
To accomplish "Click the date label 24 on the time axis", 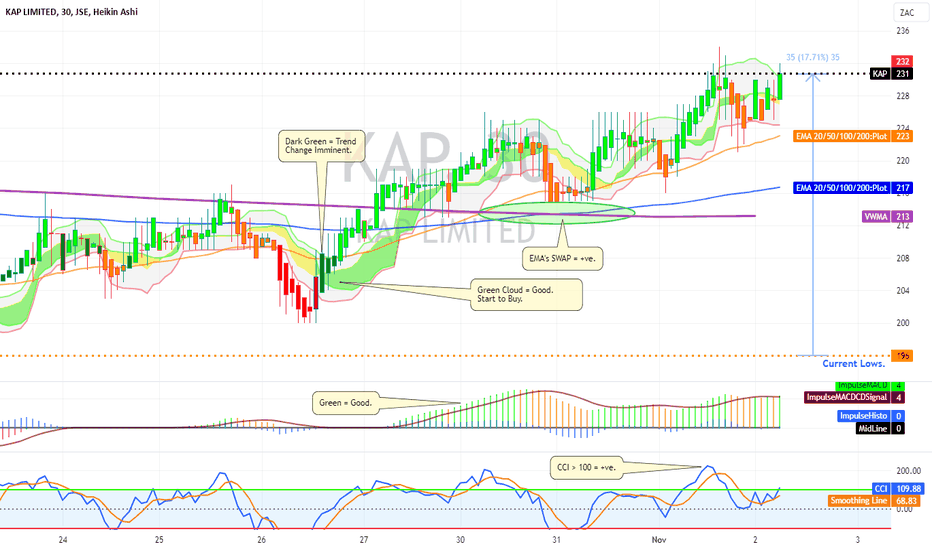I will coord(63,540).
